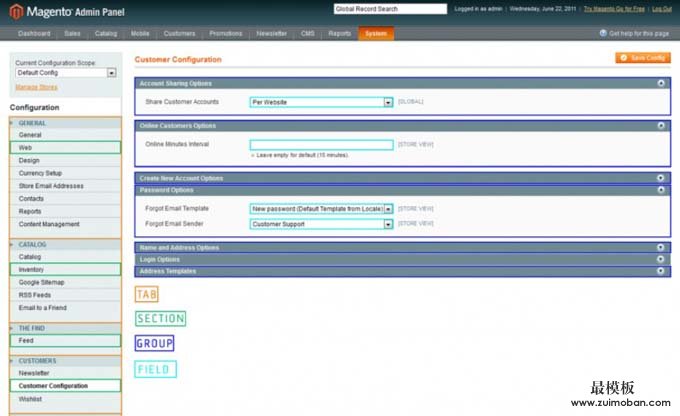
Task: Open the Reports top menu
Action: coord(340,33)
